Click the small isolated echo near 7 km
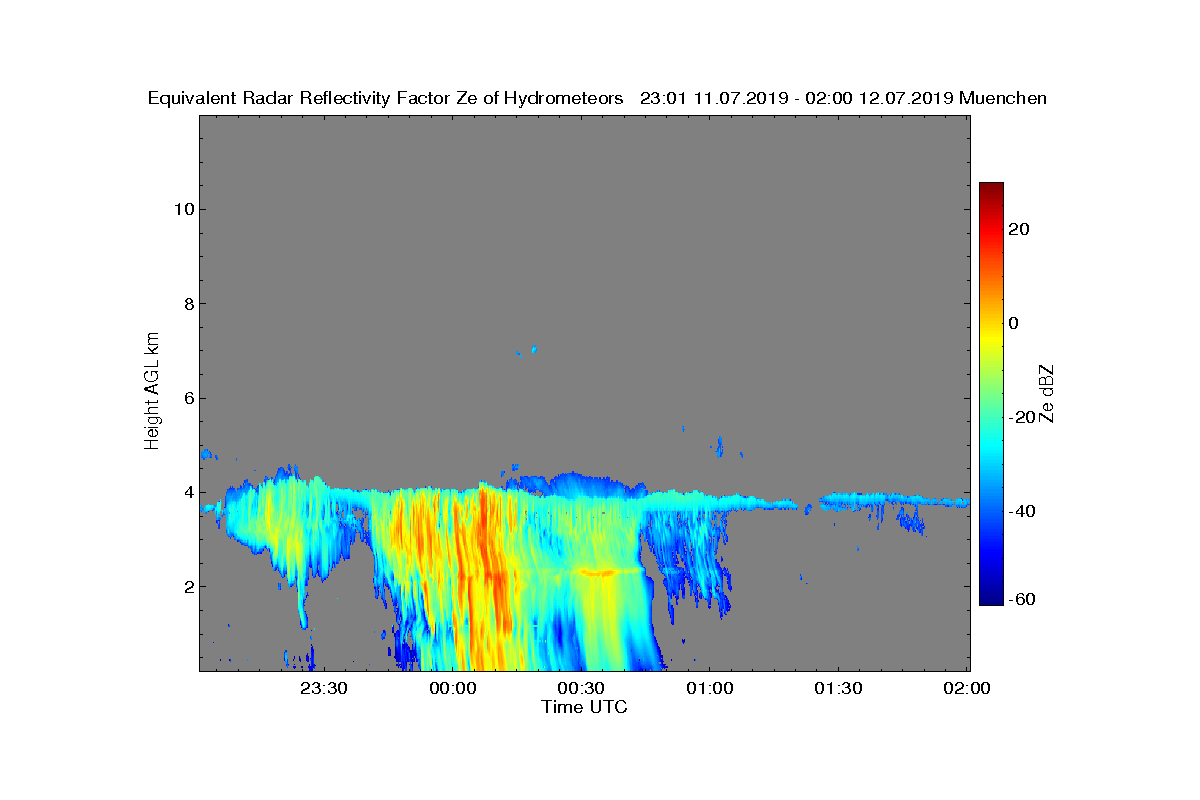 click(534, 349)
